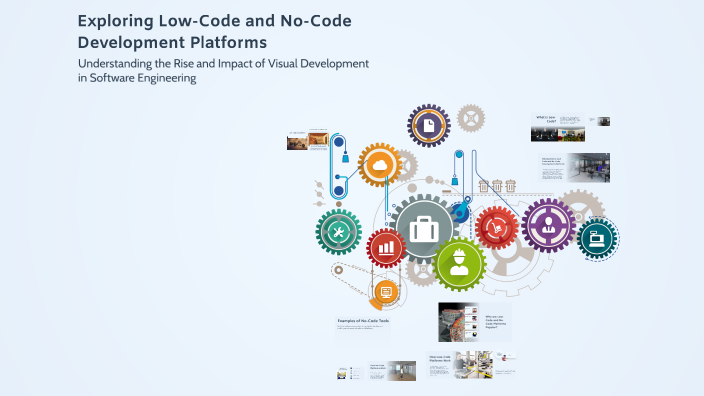Click the middle tan trash bin icon
Screen dimensions: 704x396
click(497, 186)
